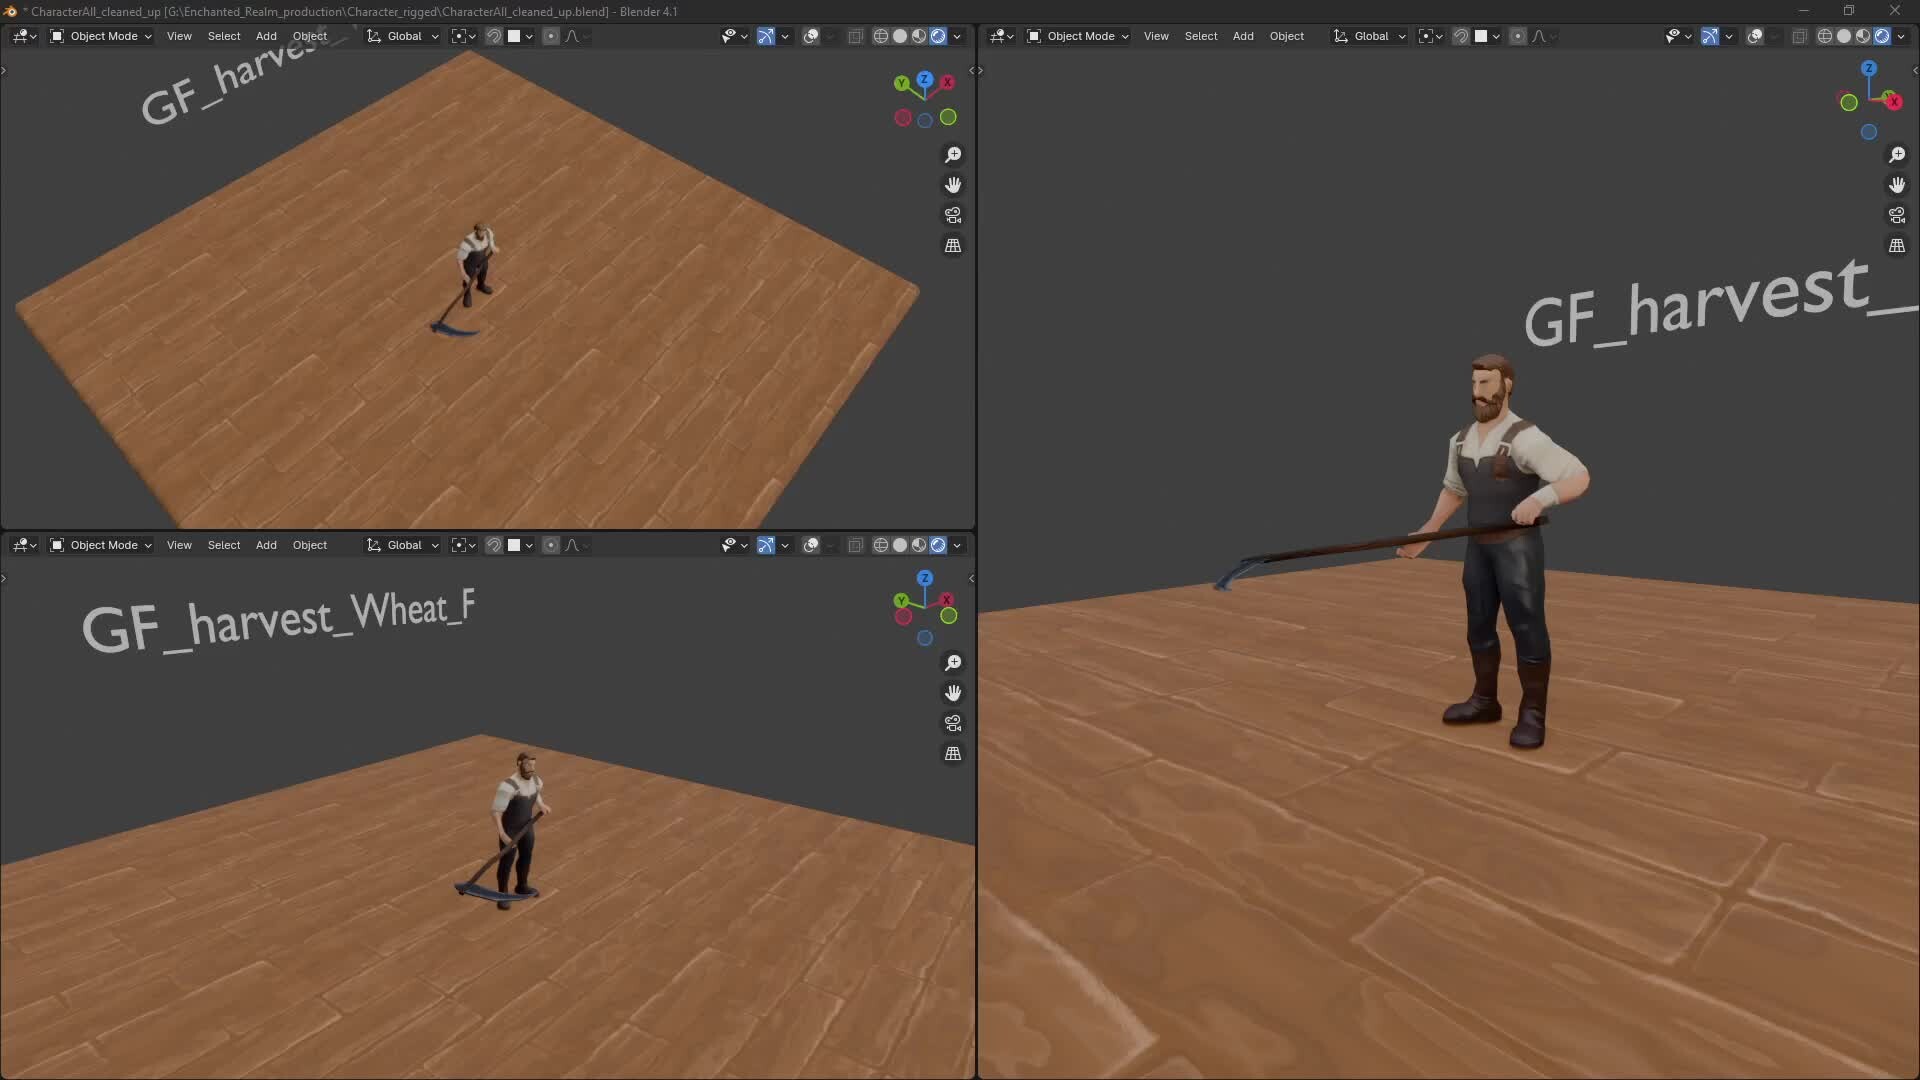Click the zoom magnifier icon in the right viewport
Viewport: 1920px width, 1080px height.
[x=1898, y=155]
